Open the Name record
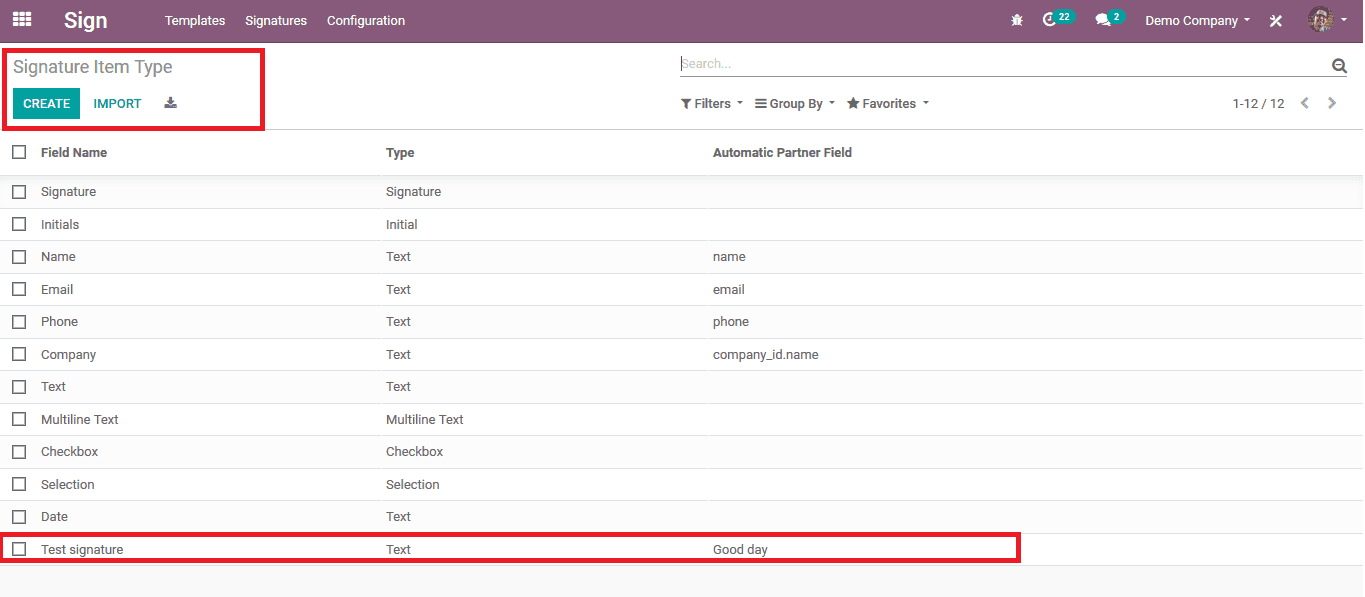Viewport: 1365px width, 597px height. [x=58, y=257]
